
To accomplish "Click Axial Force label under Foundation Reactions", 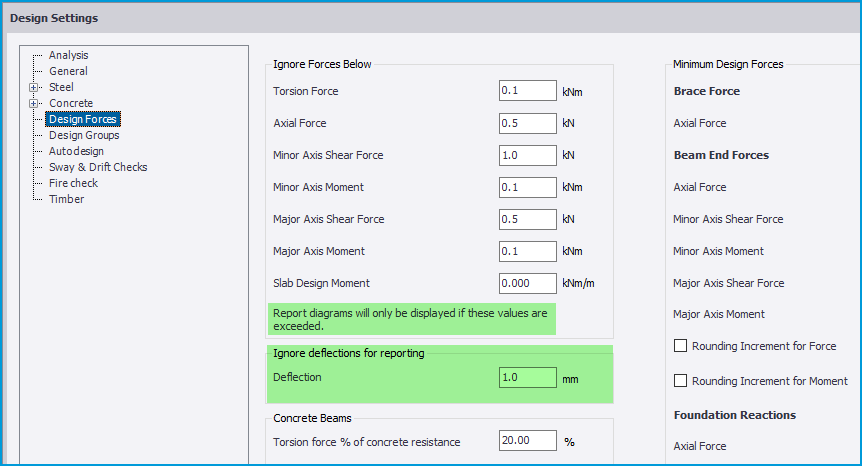I will tap(700, 446).
